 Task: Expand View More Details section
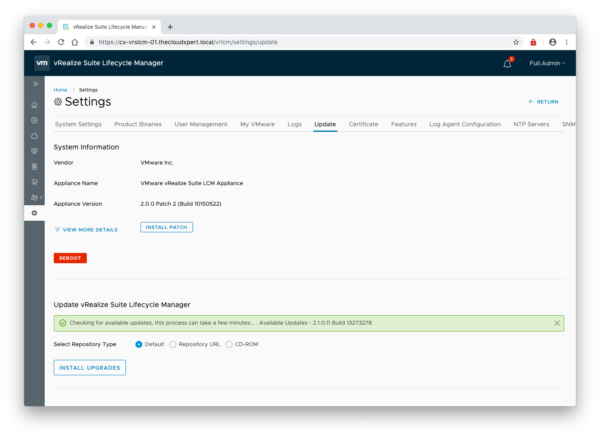point(86,229)
